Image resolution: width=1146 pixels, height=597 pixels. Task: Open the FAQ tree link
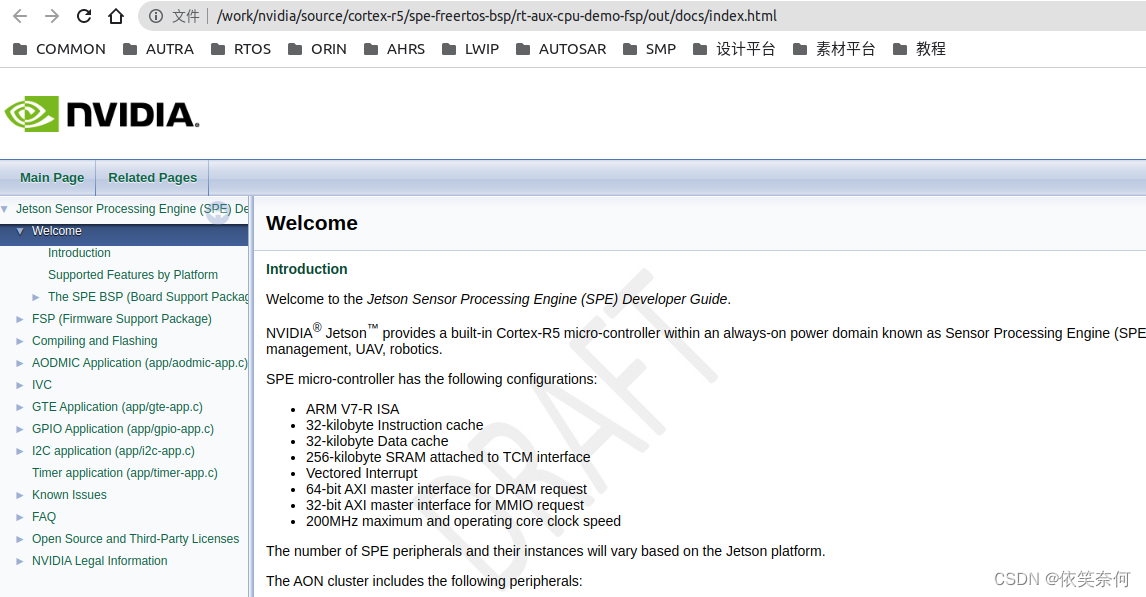pos(44,517)
